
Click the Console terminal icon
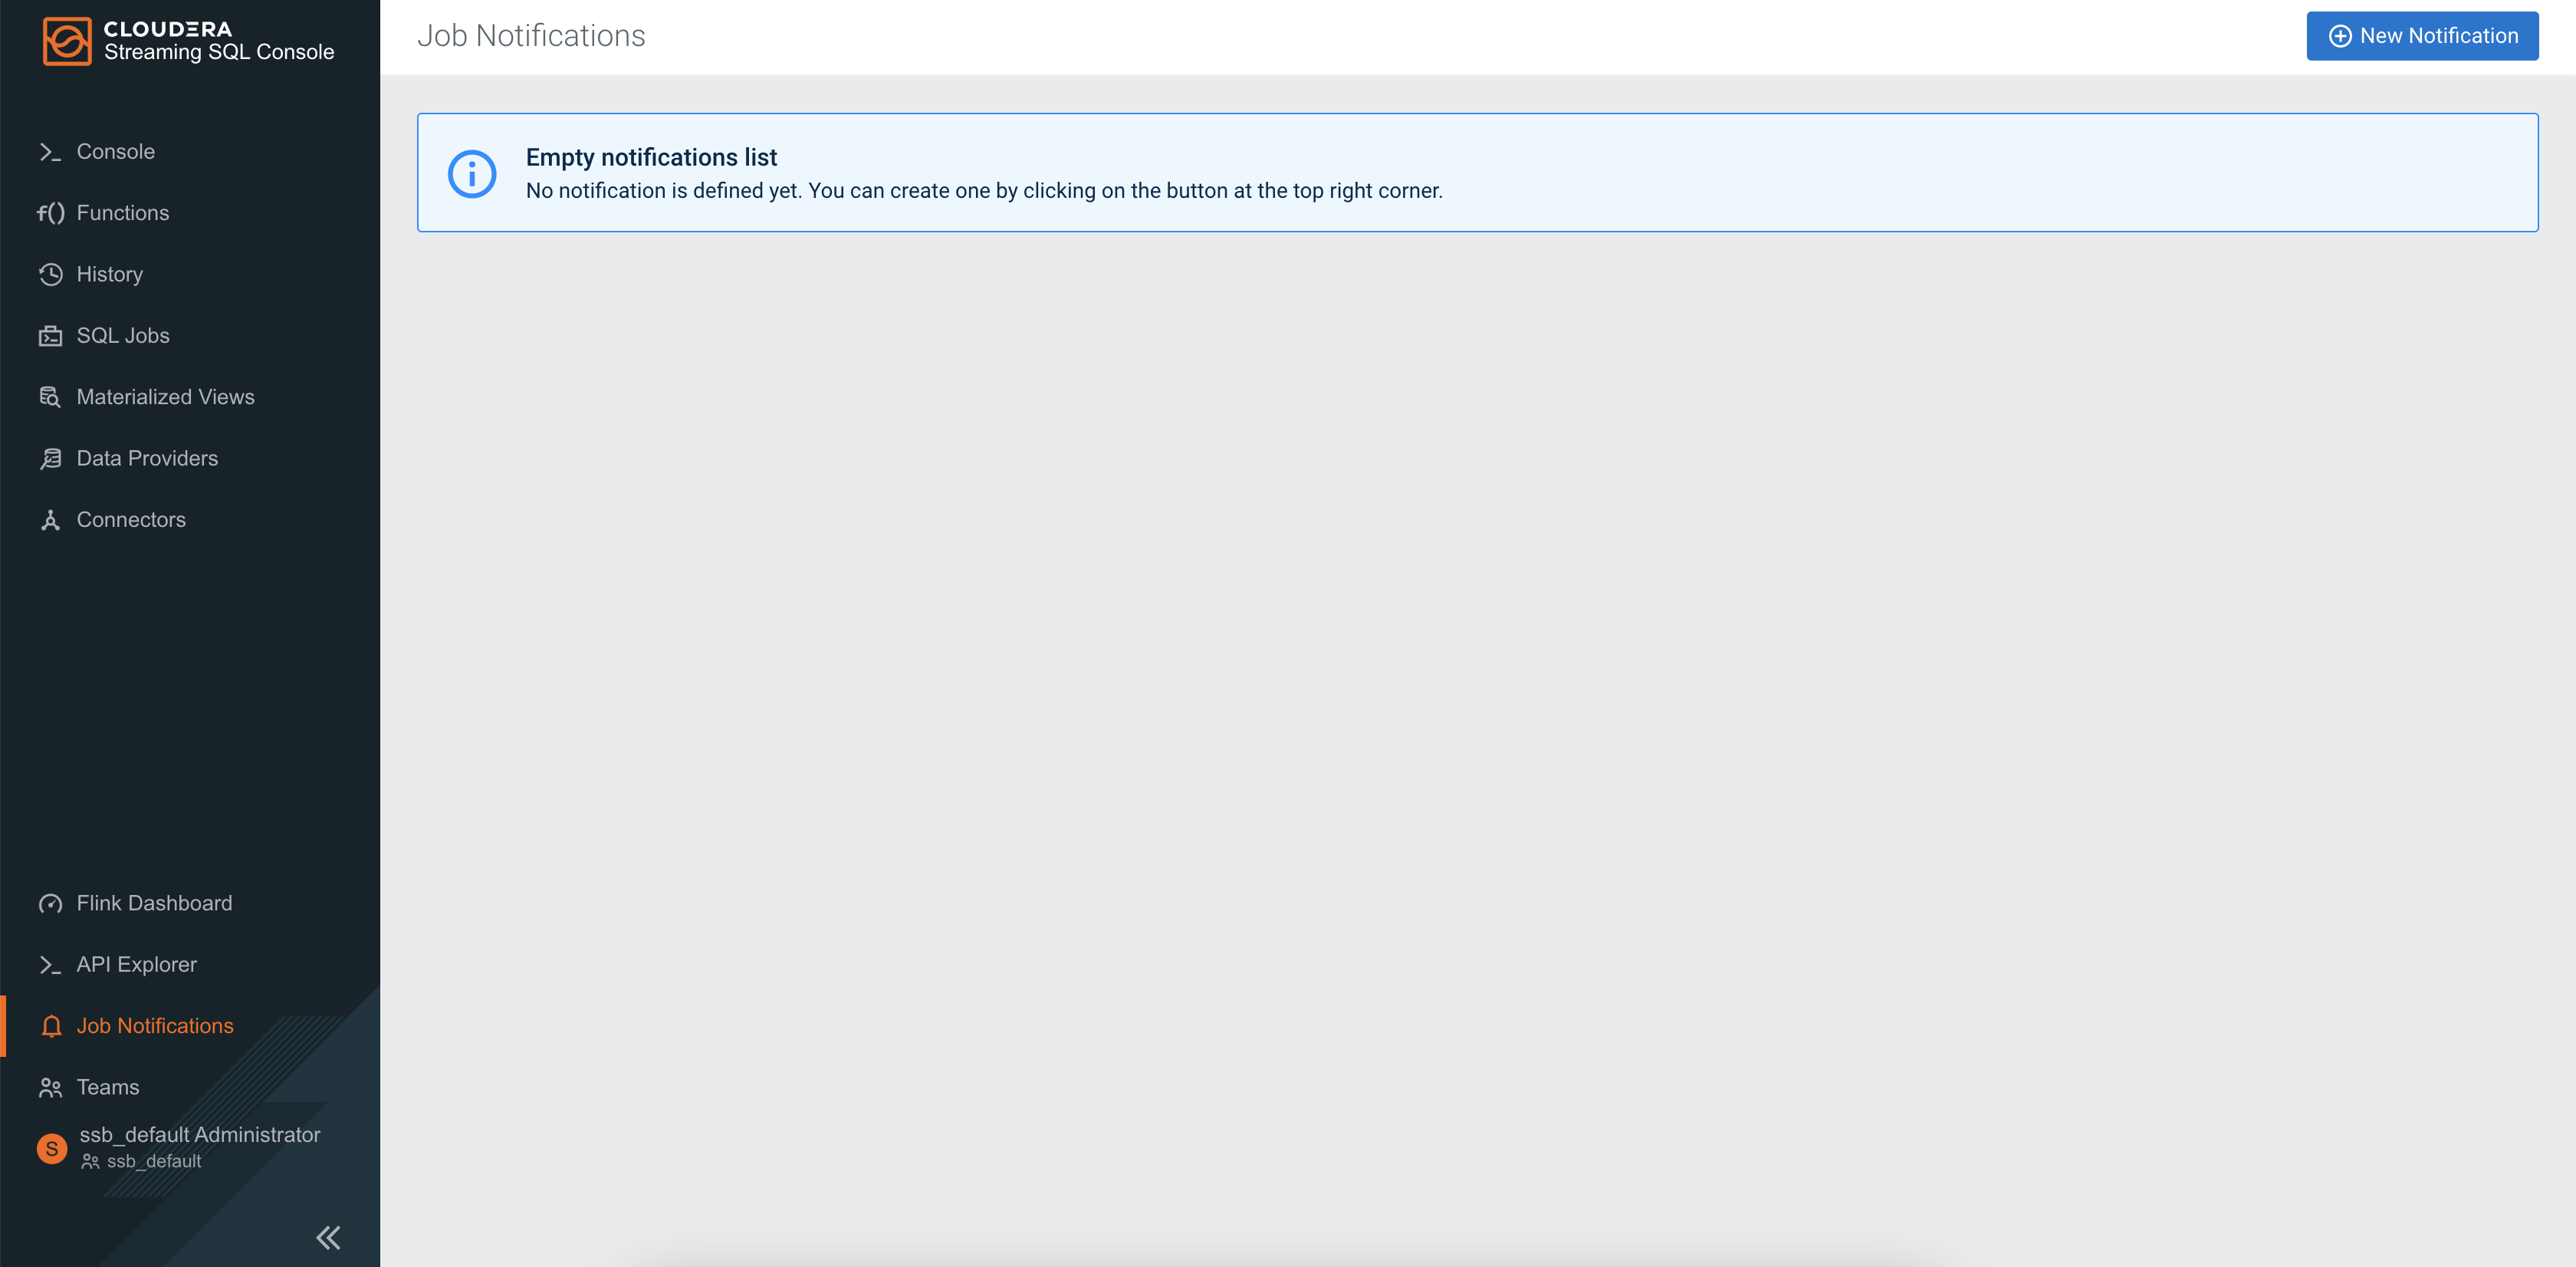coord(50,152)
